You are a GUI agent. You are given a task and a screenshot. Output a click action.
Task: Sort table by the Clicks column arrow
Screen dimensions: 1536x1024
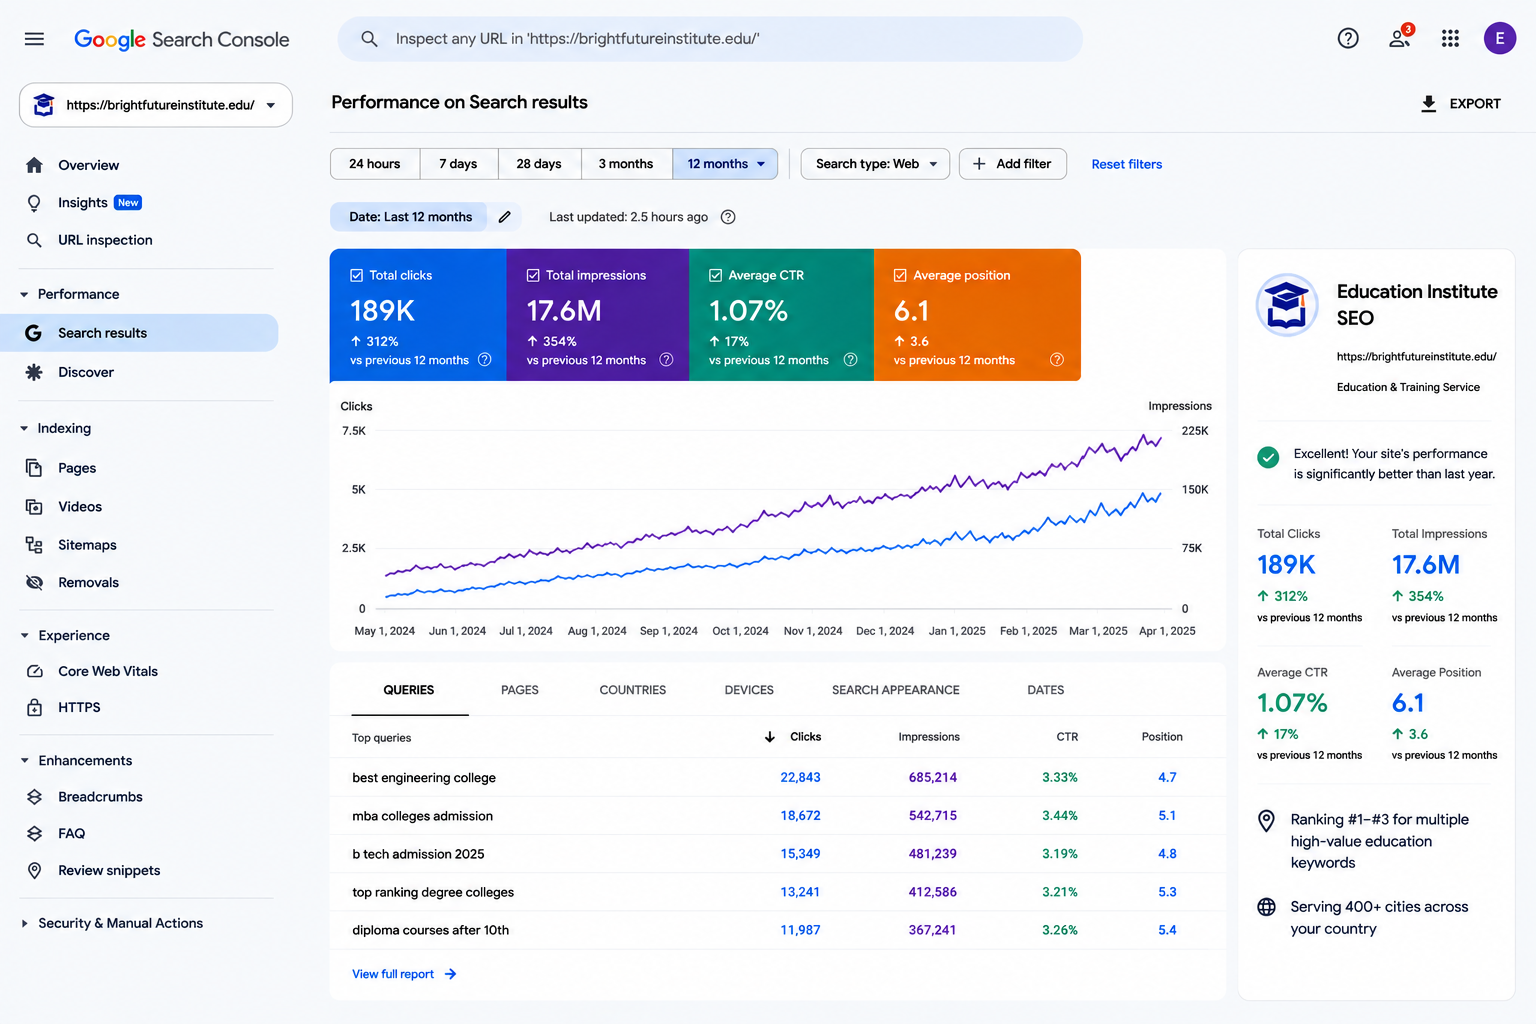tap(770, 737)
